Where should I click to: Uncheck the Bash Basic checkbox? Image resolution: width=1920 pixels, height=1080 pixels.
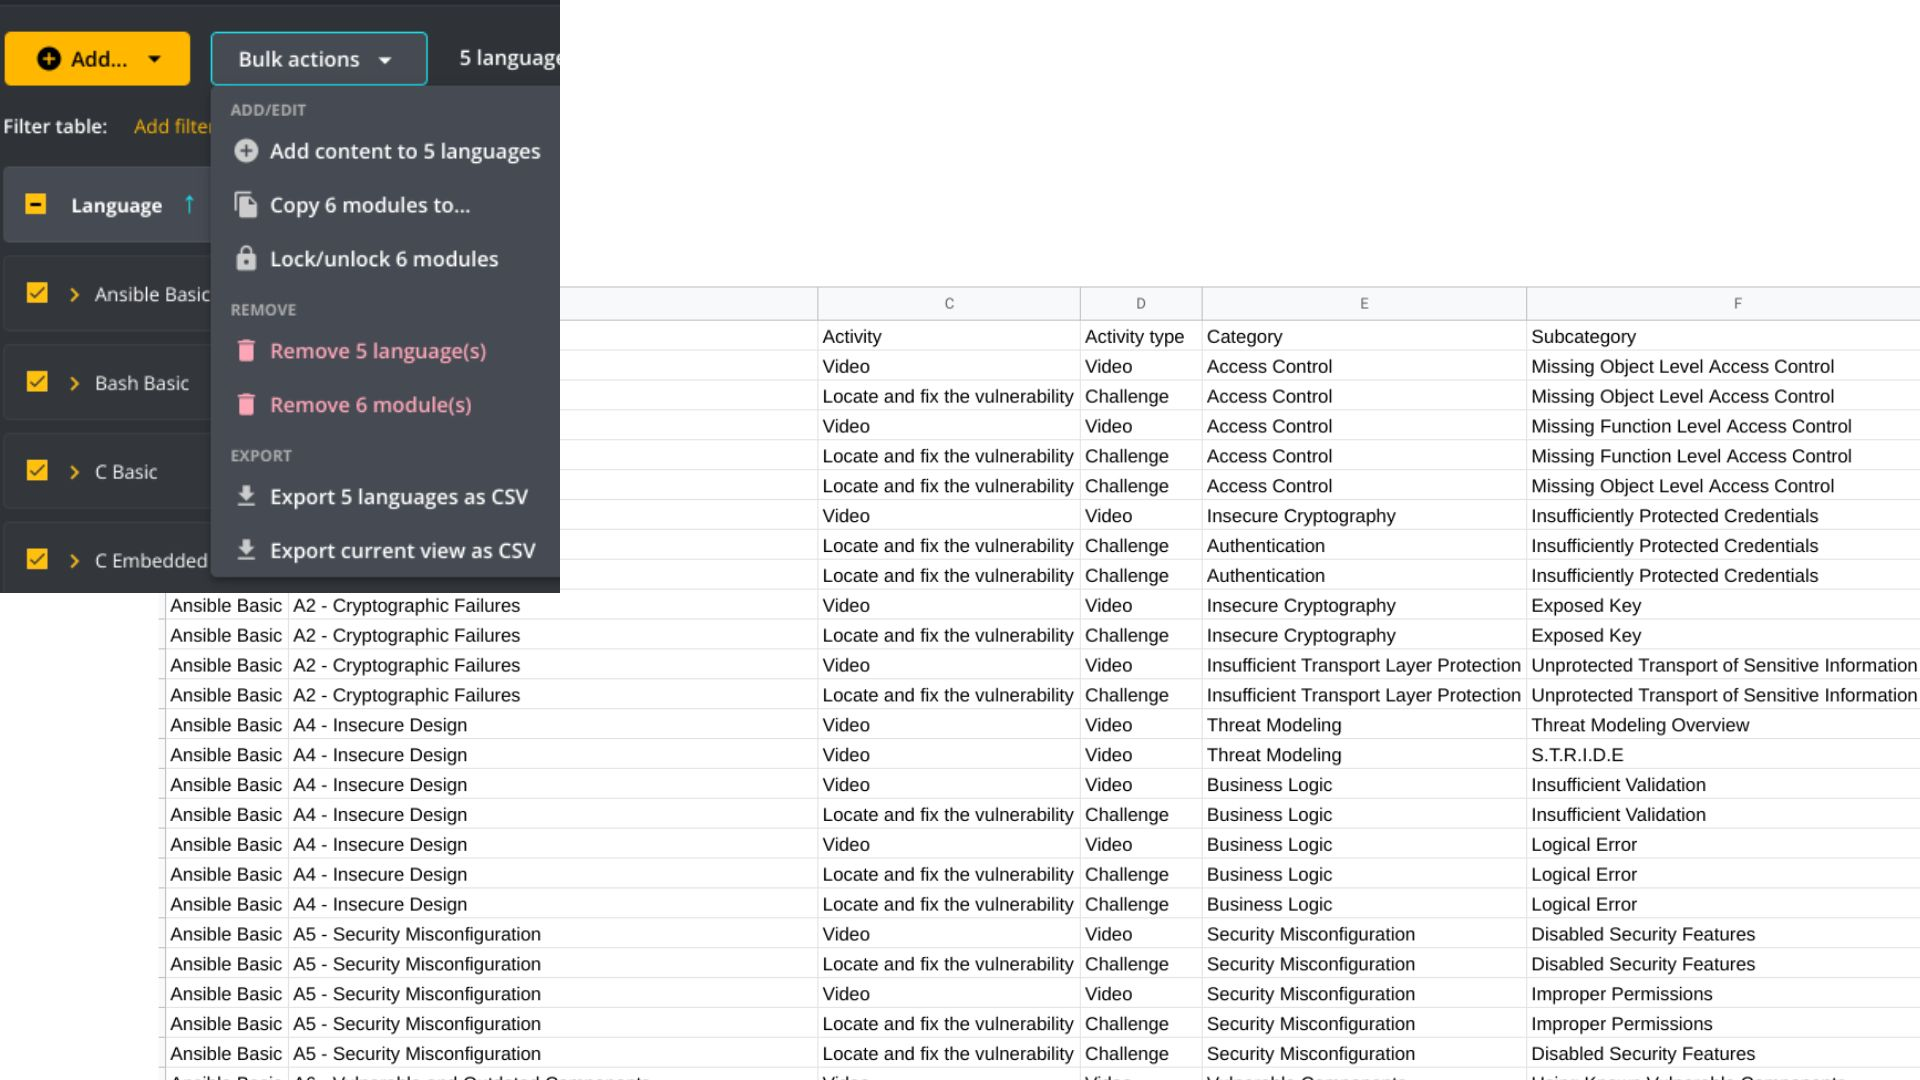37,382
